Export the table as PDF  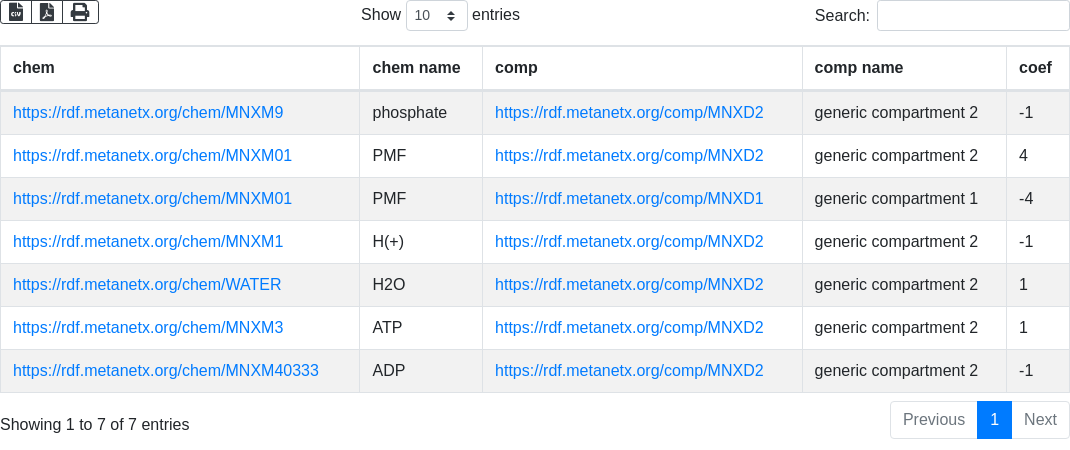point(47,12)
